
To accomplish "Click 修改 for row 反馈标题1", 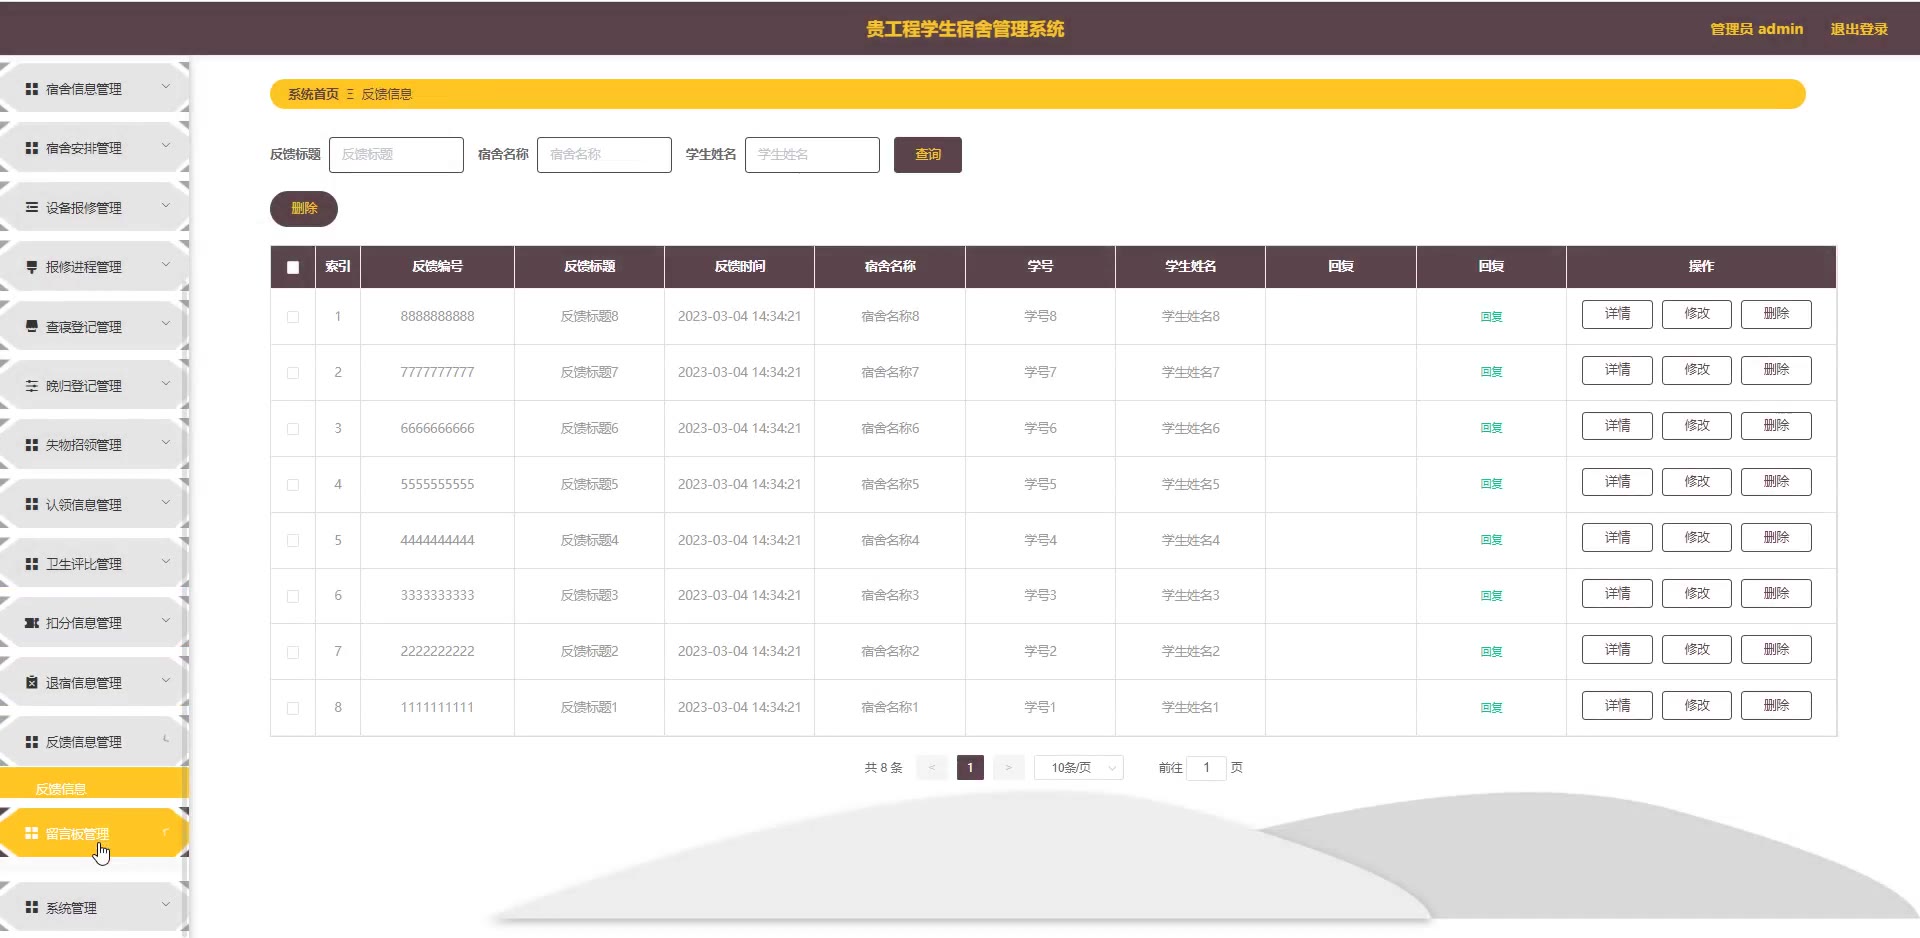I will pos(1697,706).
